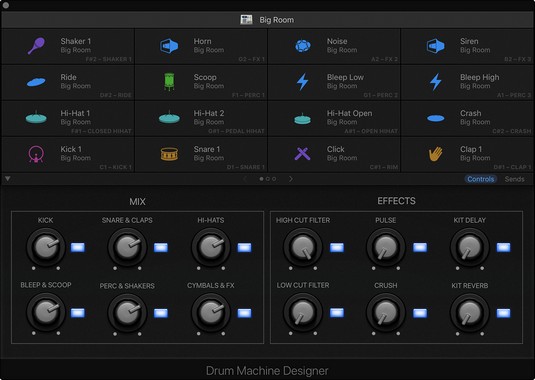Click the PERC & SHAKERS knob
This screenshot has width=535, height=380.
point(127,312)
